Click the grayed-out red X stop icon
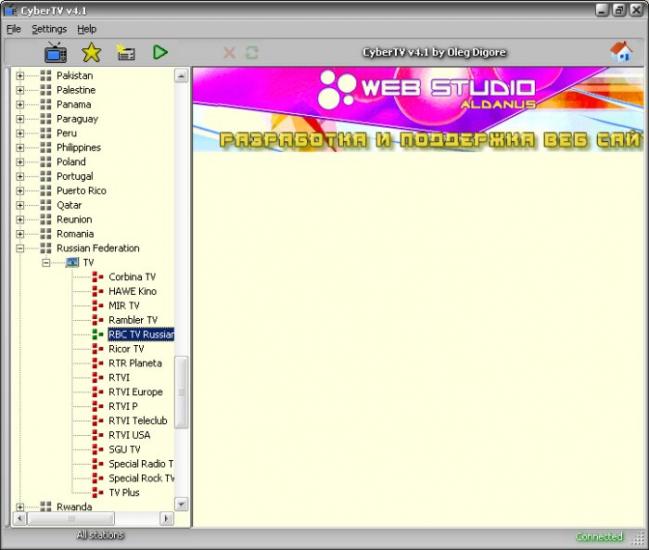 [x=229, y=53]
